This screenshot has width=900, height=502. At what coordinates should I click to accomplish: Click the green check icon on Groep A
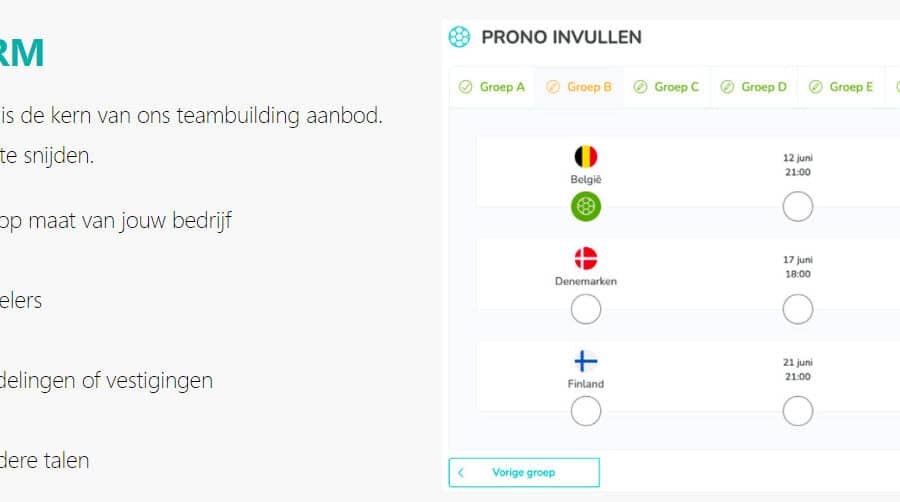(465, 87)
